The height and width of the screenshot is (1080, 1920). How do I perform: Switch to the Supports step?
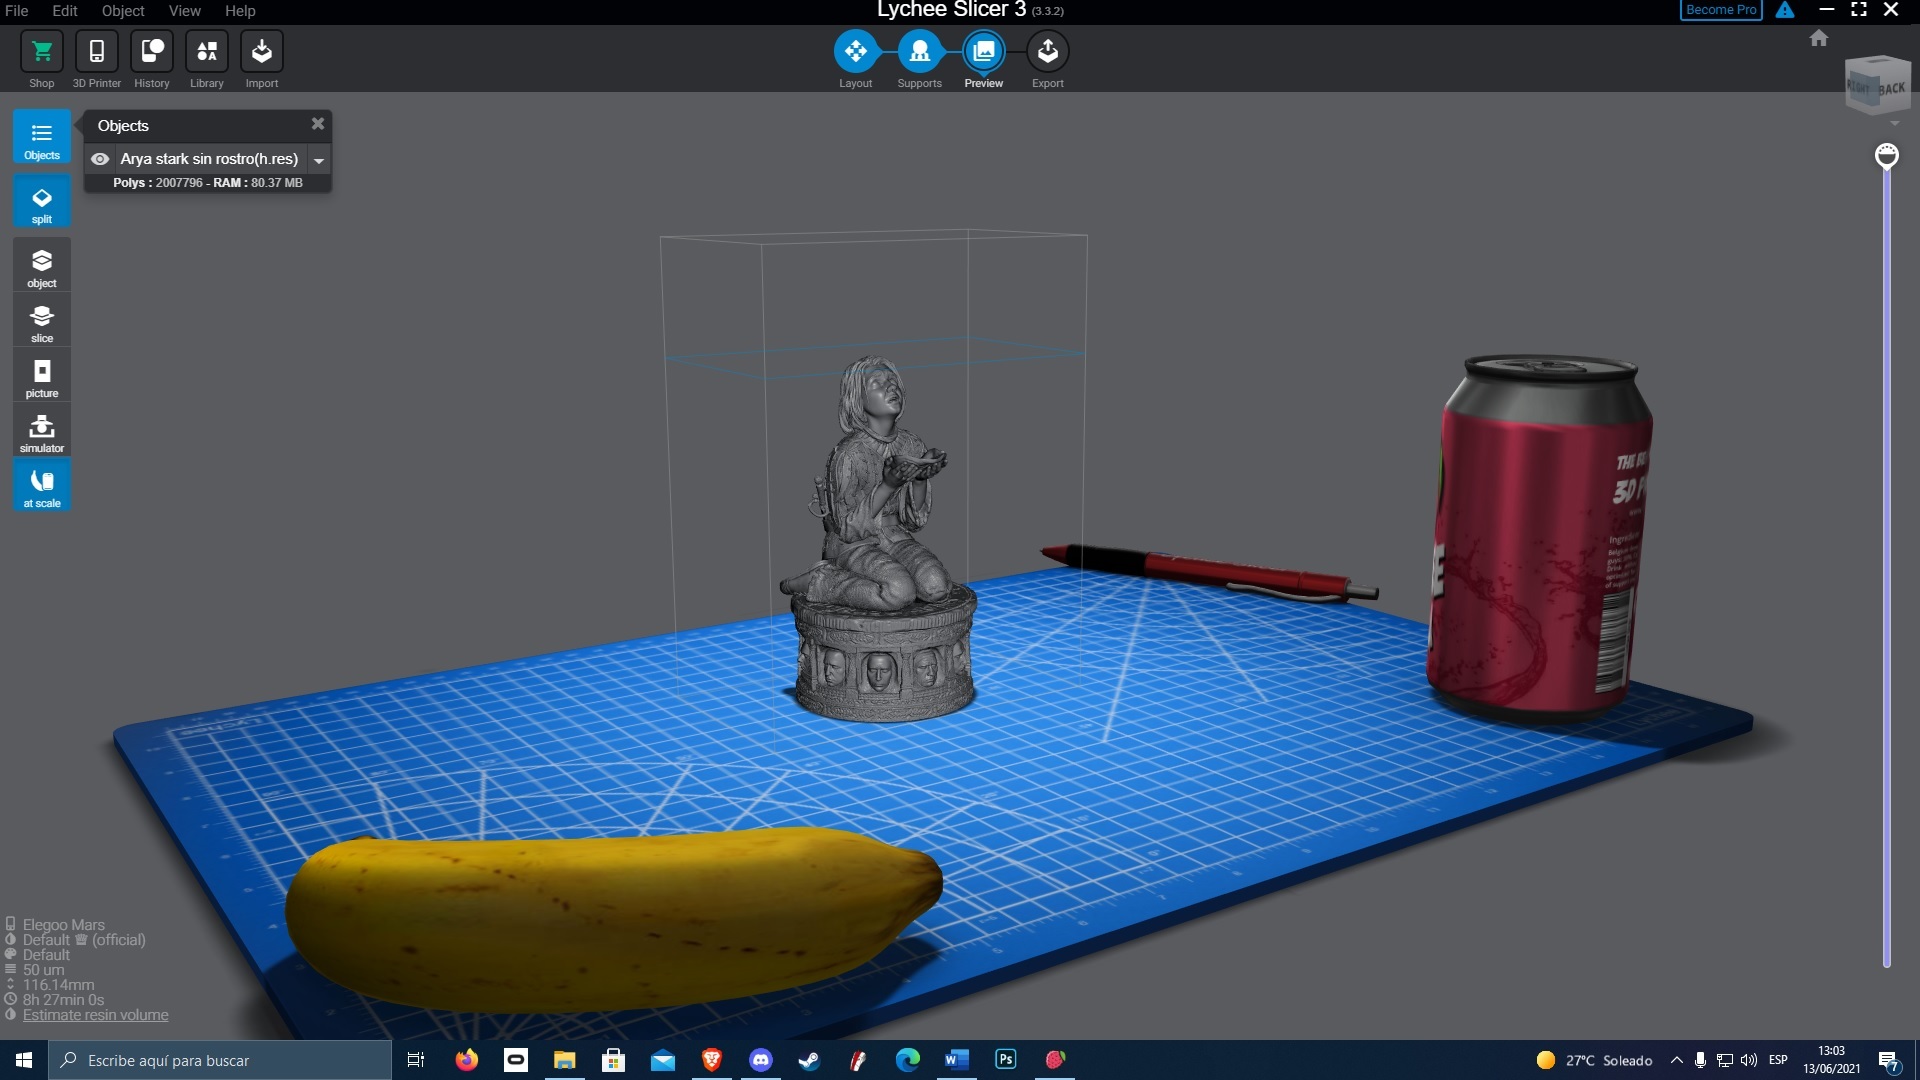coord(920,52)
